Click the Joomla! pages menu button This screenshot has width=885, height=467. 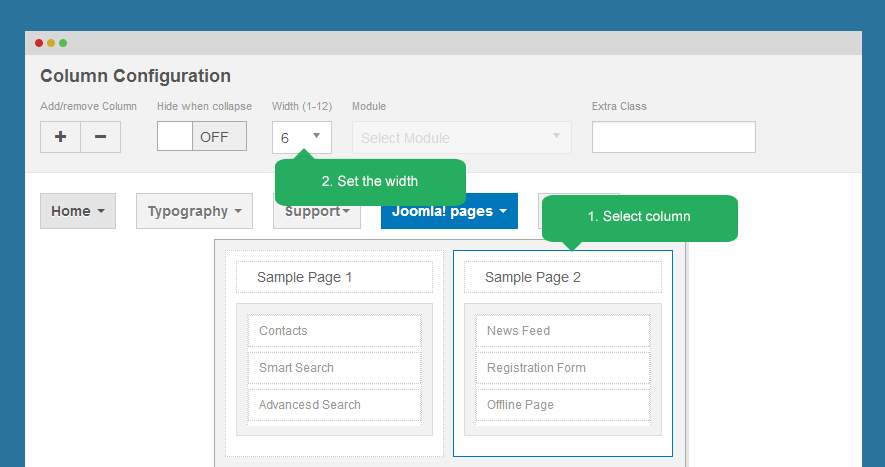[x=449, y=211]
